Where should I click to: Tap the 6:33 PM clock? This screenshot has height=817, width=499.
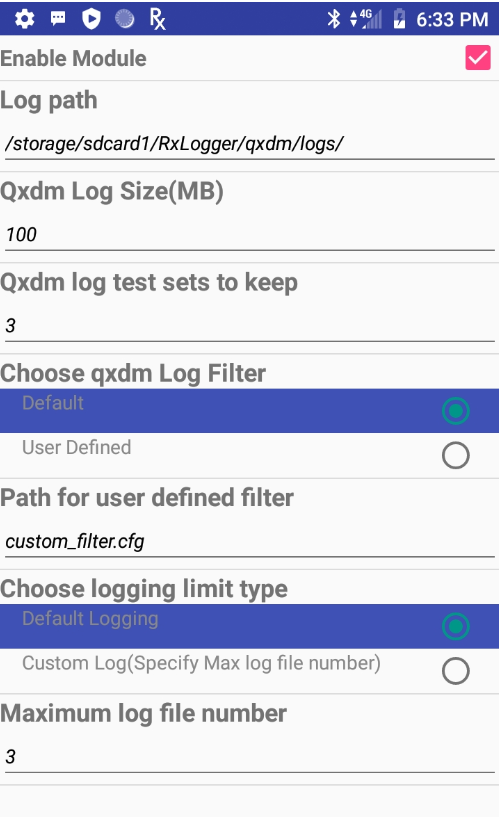(x=452, y=19)
